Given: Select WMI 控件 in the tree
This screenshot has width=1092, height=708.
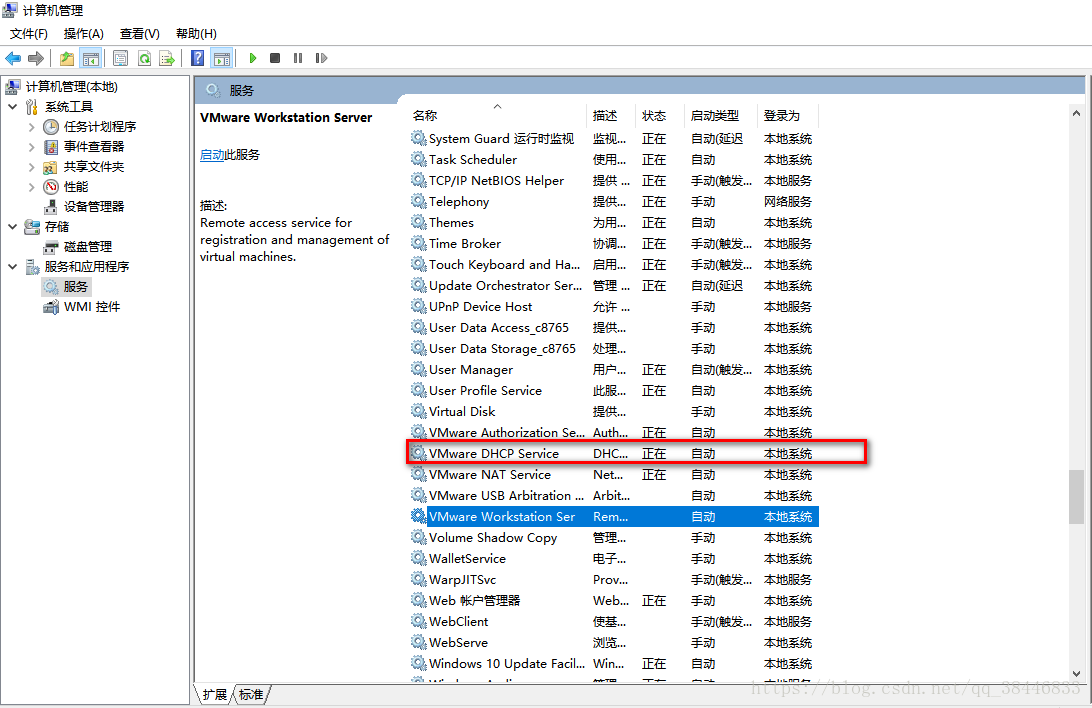Looking at the screenshot, I should 92,307.
